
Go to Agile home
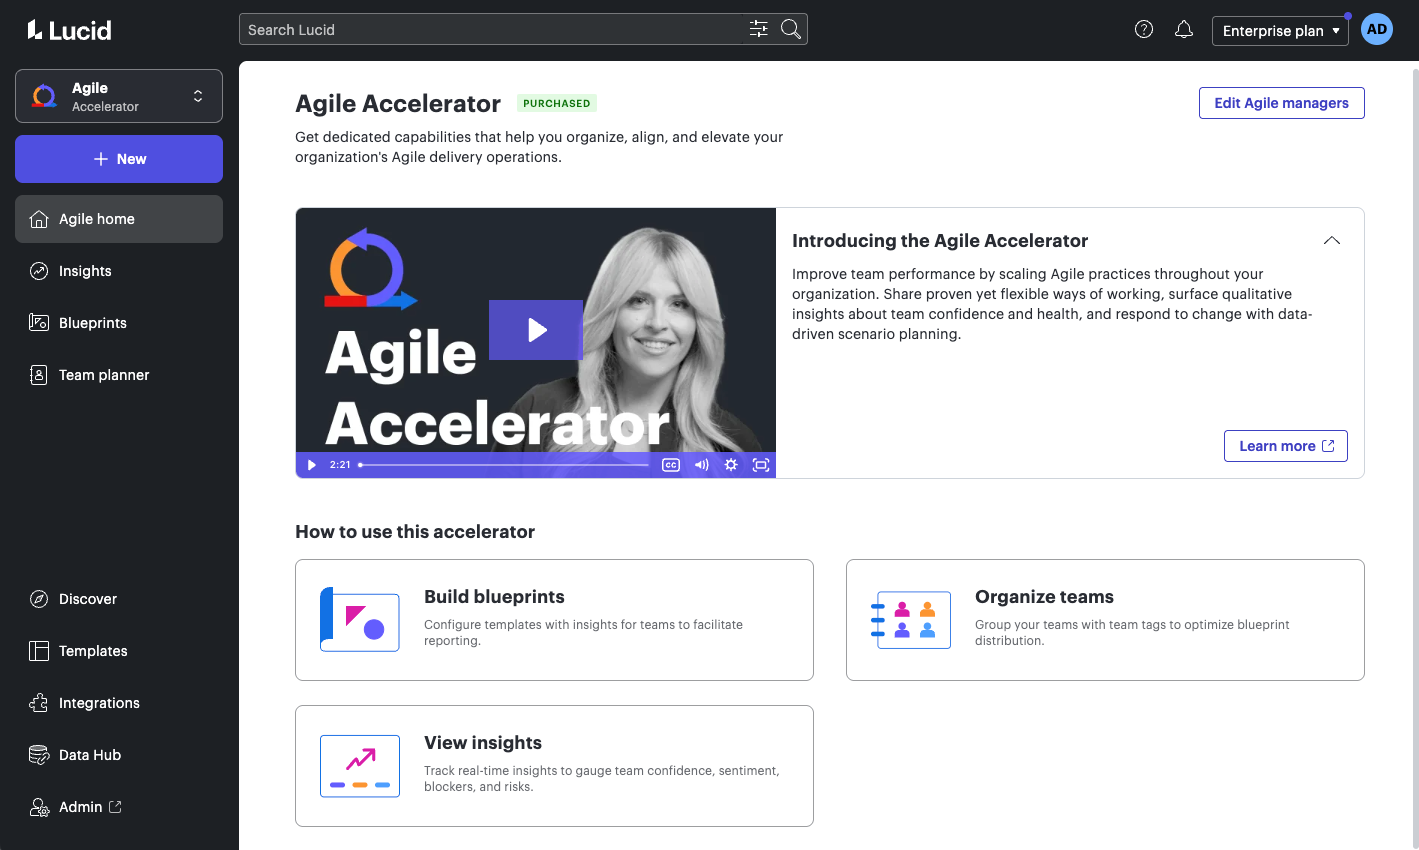(119, 219)
